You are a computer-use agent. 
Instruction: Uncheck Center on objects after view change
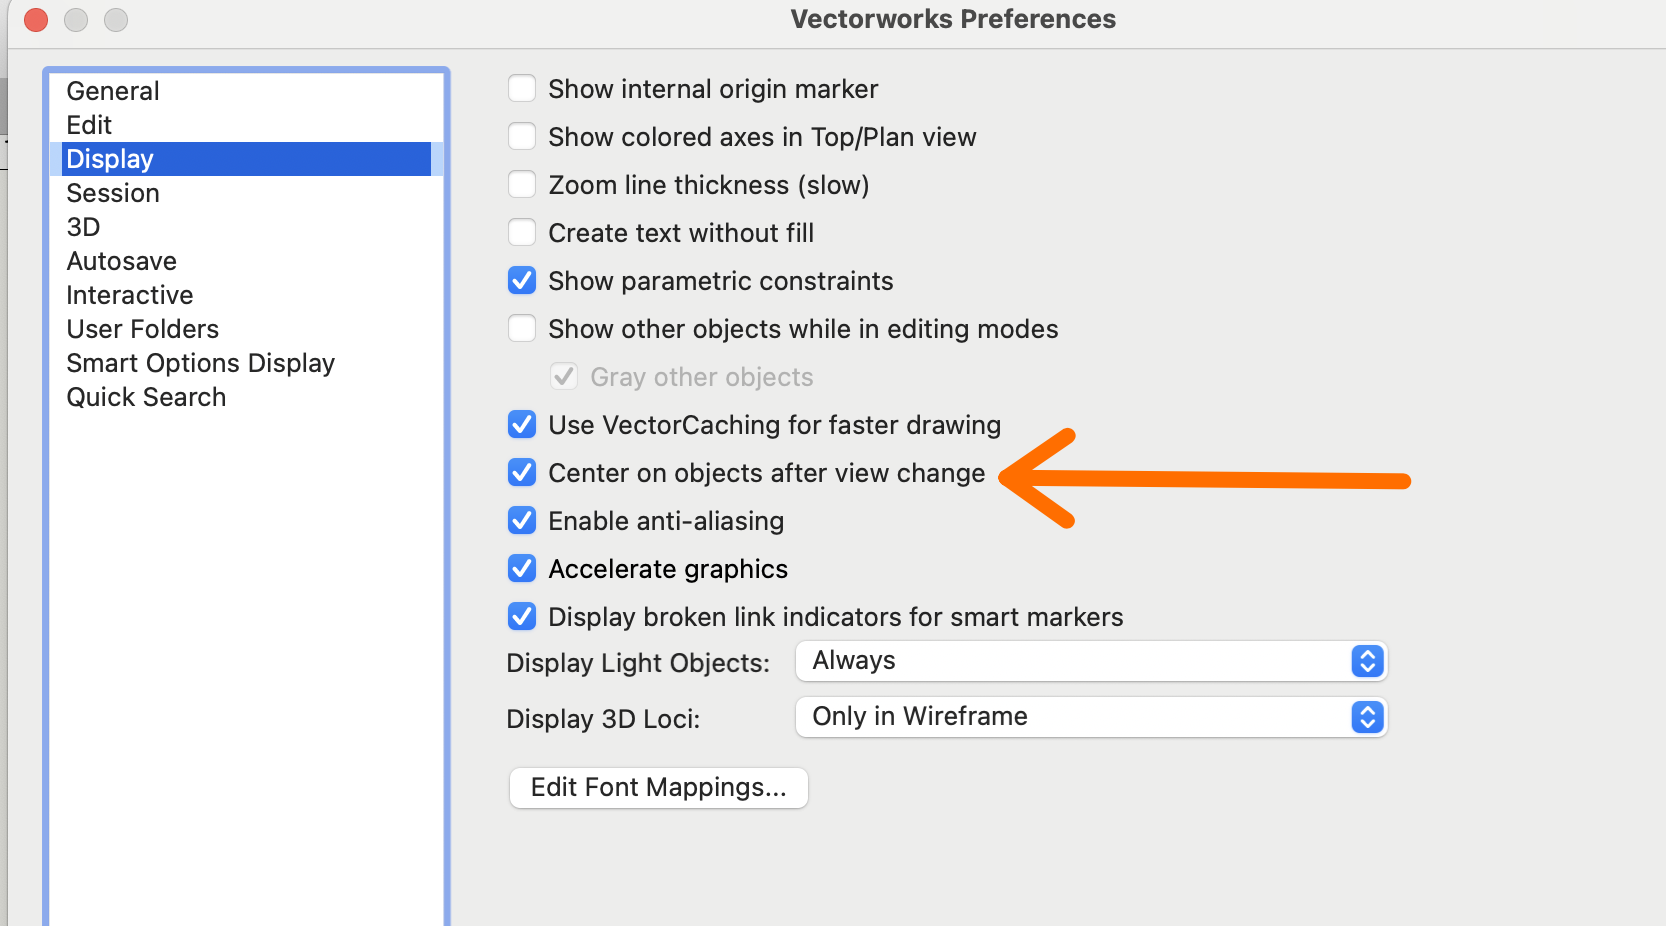click(x=522, y=473)
